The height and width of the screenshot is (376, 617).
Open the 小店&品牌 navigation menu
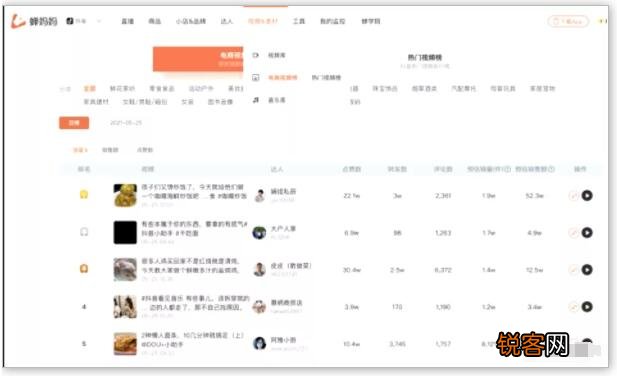(x=191, y=21)
